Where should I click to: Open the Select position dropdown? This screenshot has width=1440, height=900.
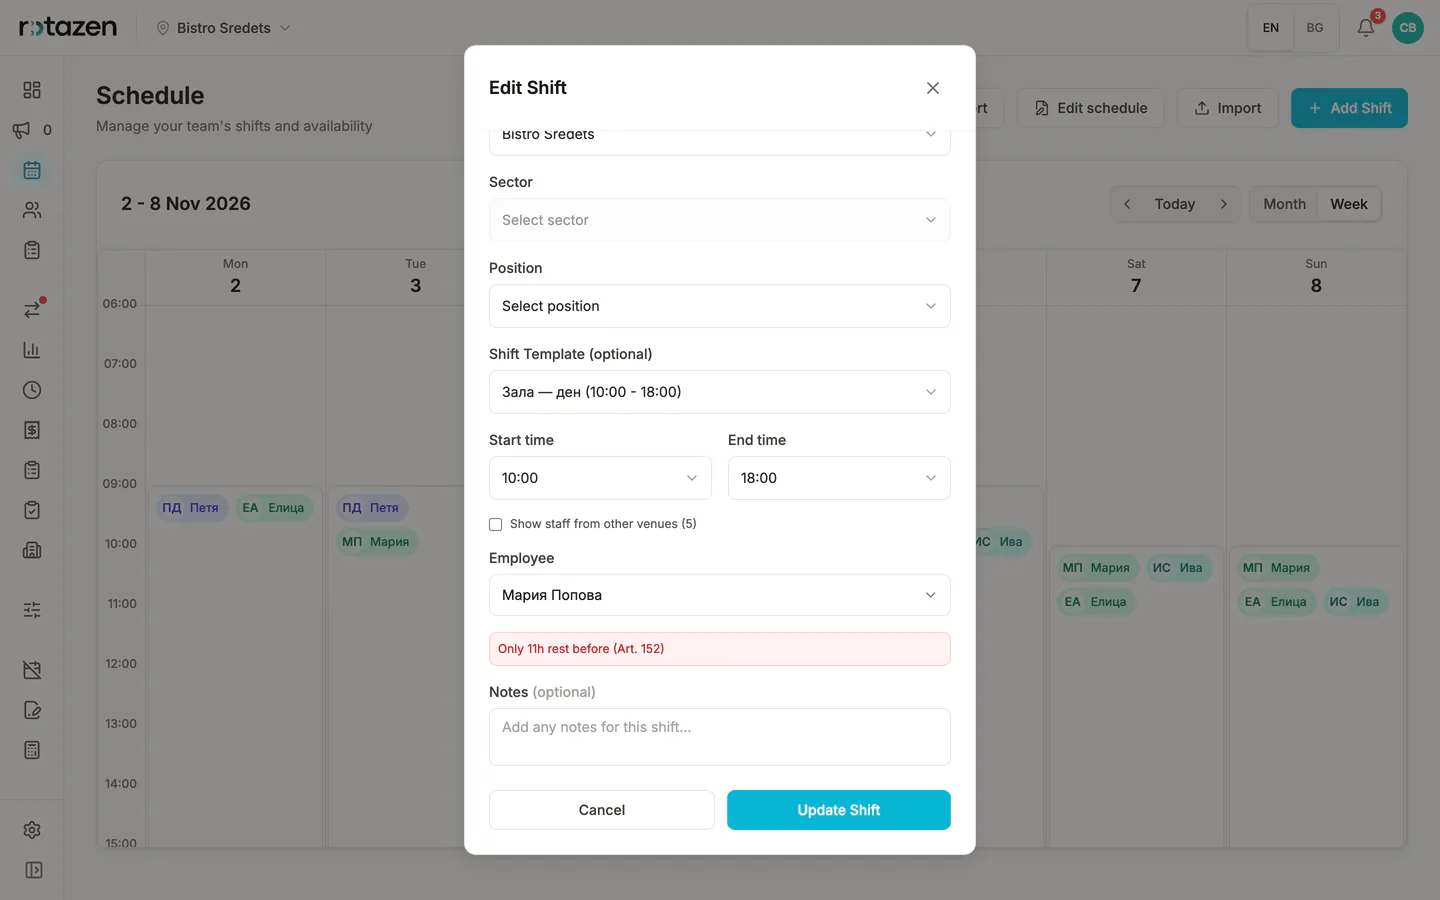pyautogui.click(x=720, y=306)
